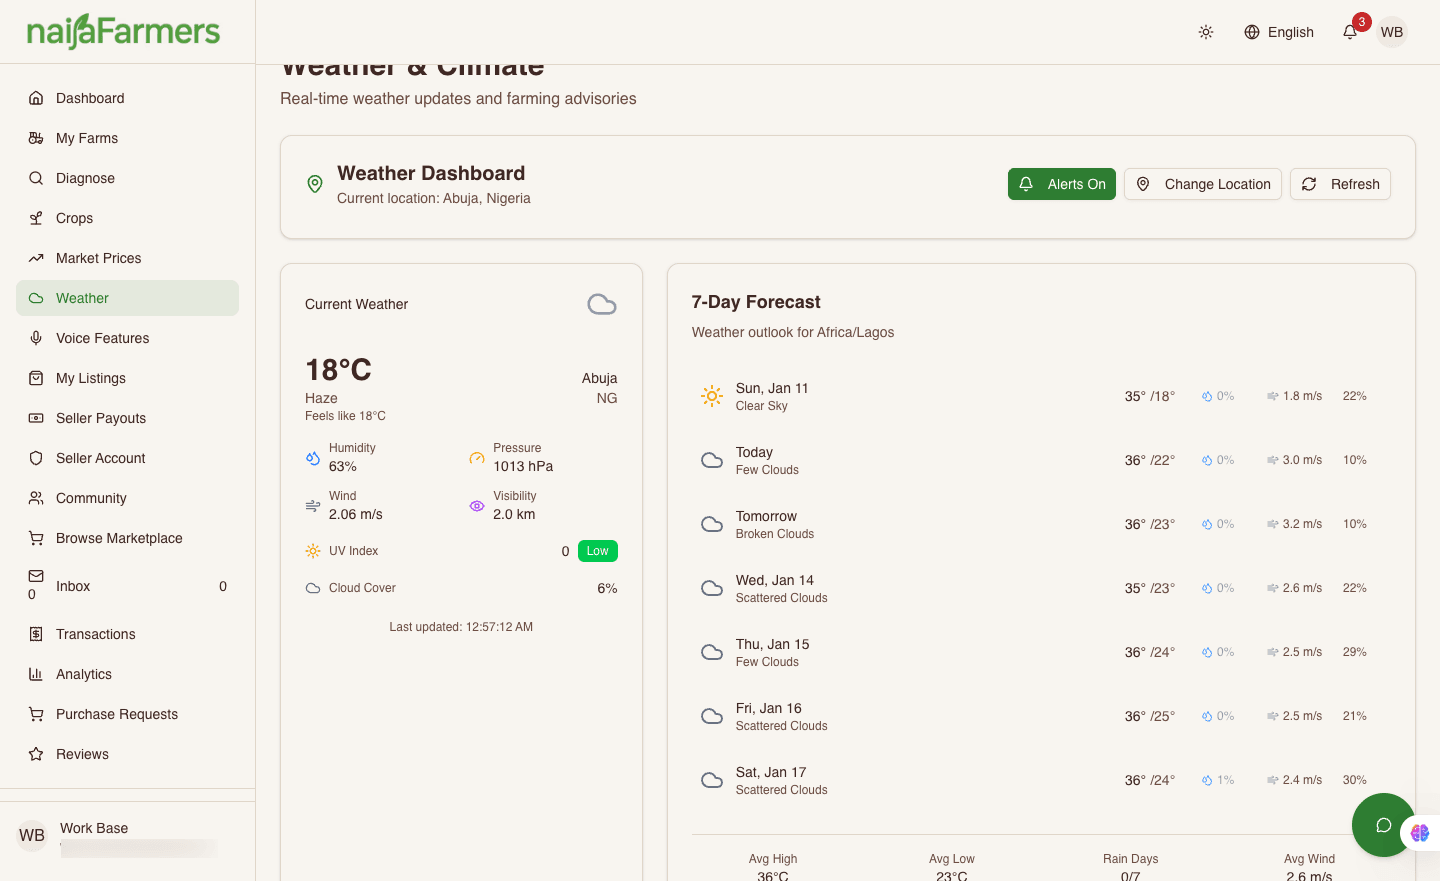Refresh the weather data
Screen dimensions: 1440x881
coord(1339,184)
